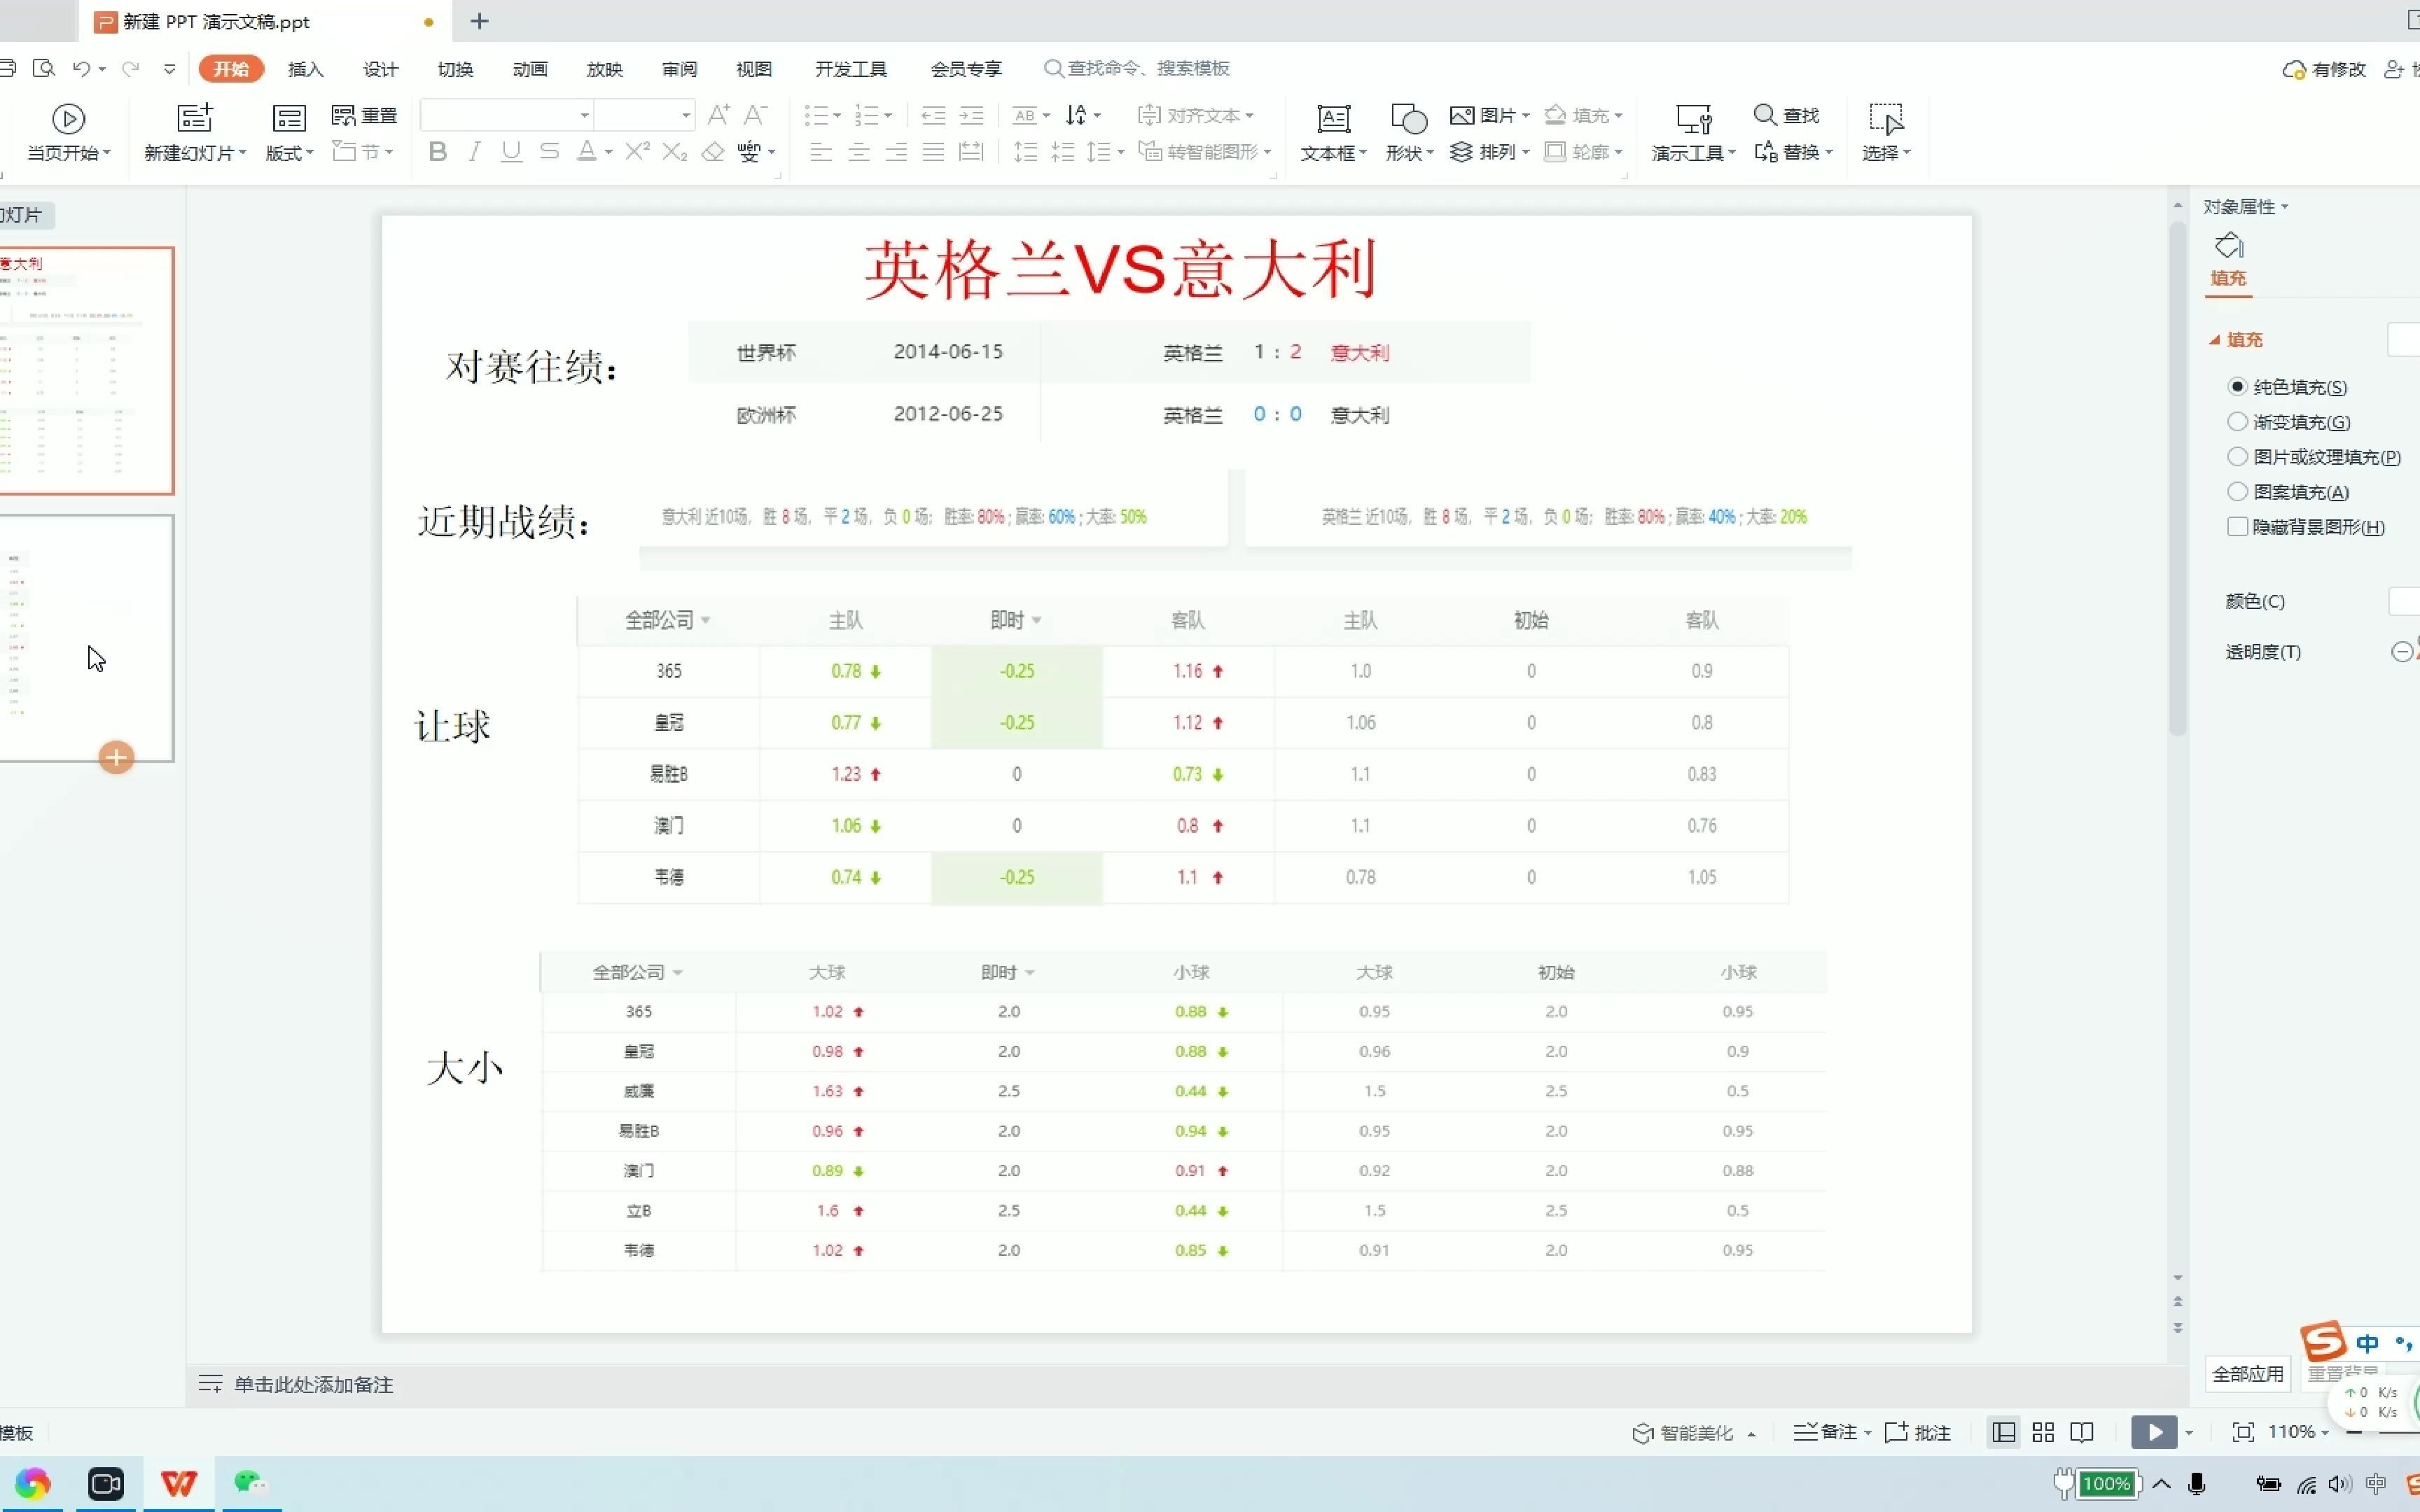2420x1512 pixels.
Task: Open 智能美化 in status bar
Action: (x=1694, y=1433)
